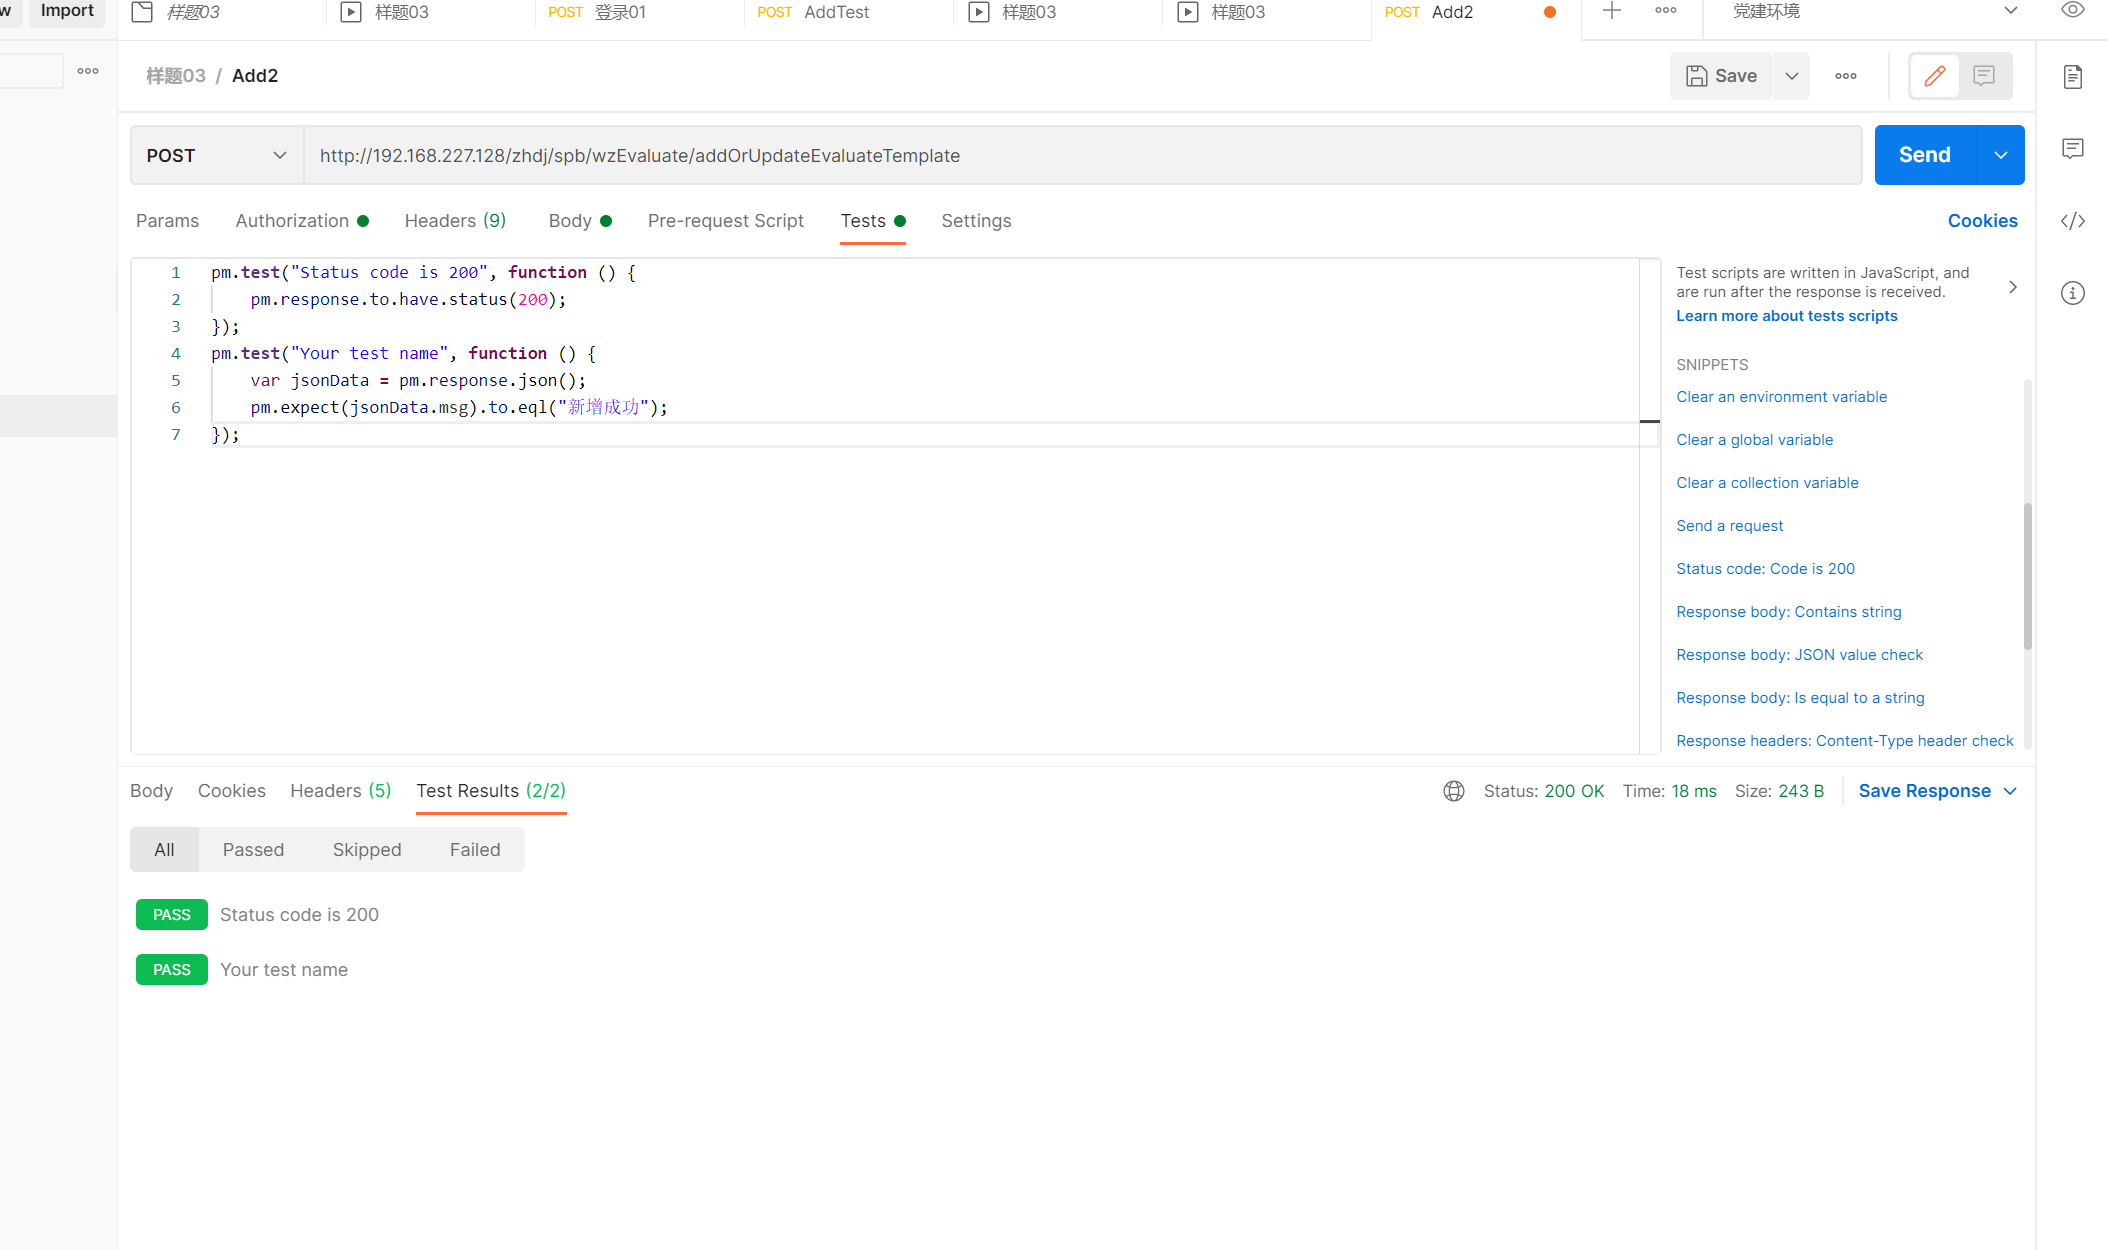
Task: Collapse the snippets panel chevron
Action: [2013, 287]
